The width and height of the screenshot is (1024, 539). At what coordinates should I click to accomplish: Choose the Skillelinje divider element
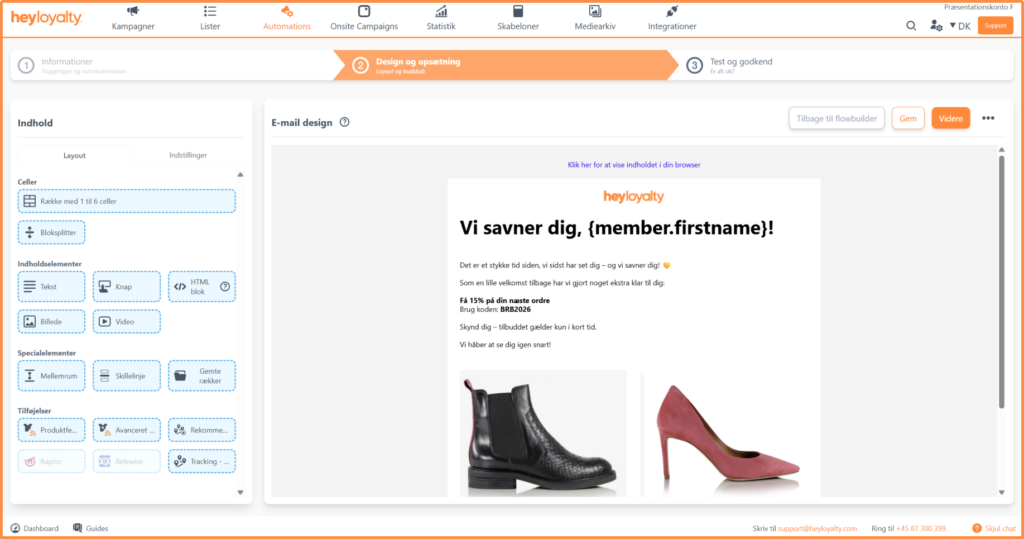click(126, 376)
